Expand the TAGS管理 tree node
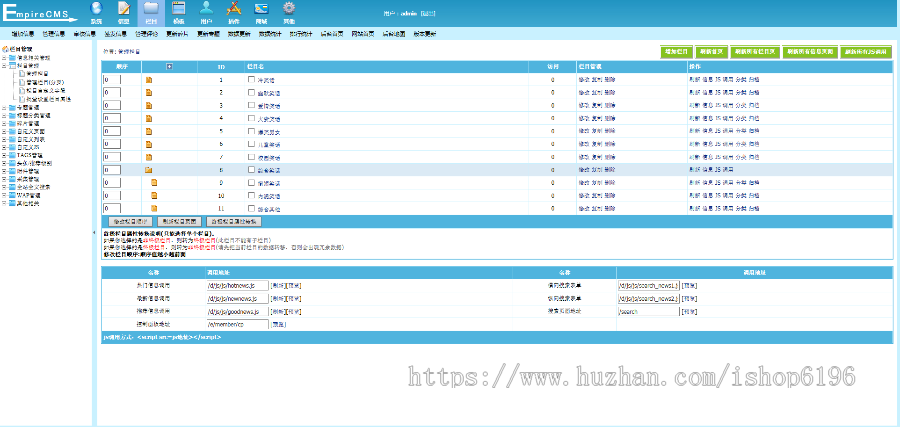The height and width of the screenshot is (427, 900). pos(4,155)
